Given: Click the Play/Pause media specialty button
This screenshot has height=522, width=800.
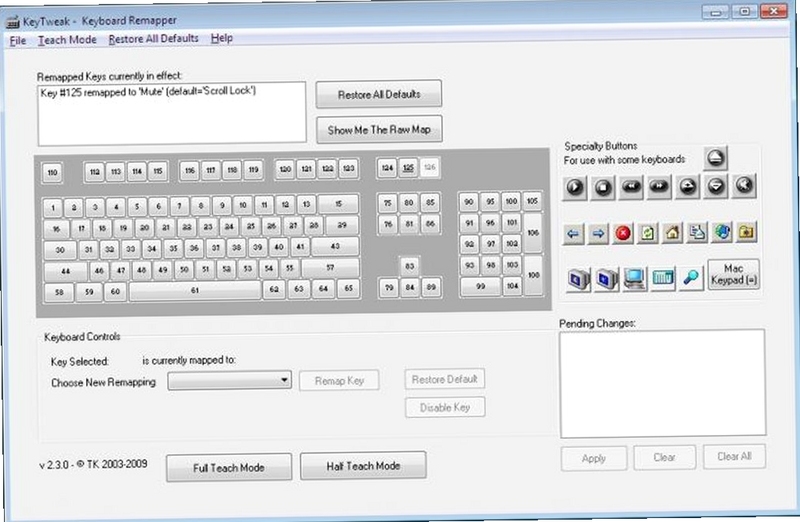Looking at the screenshot, I should (574, 187).
